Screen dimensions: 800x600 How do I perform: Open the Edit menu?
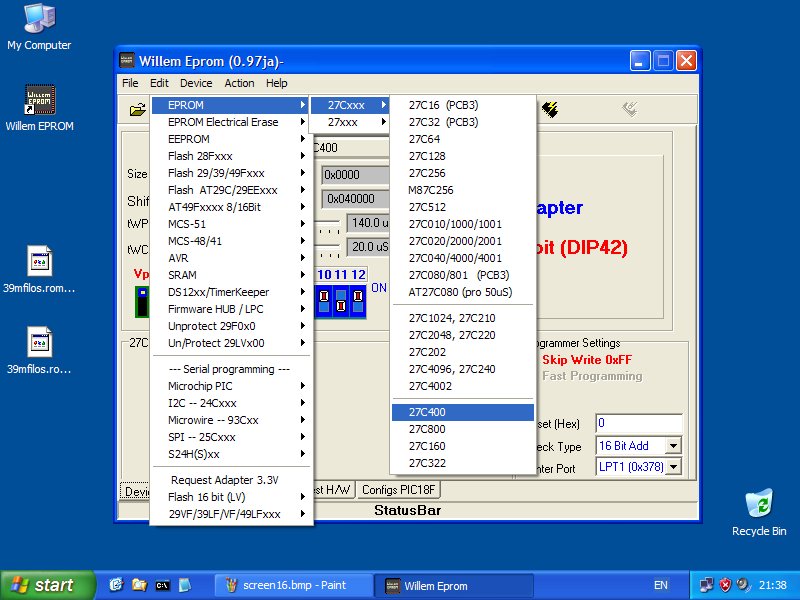159,83
